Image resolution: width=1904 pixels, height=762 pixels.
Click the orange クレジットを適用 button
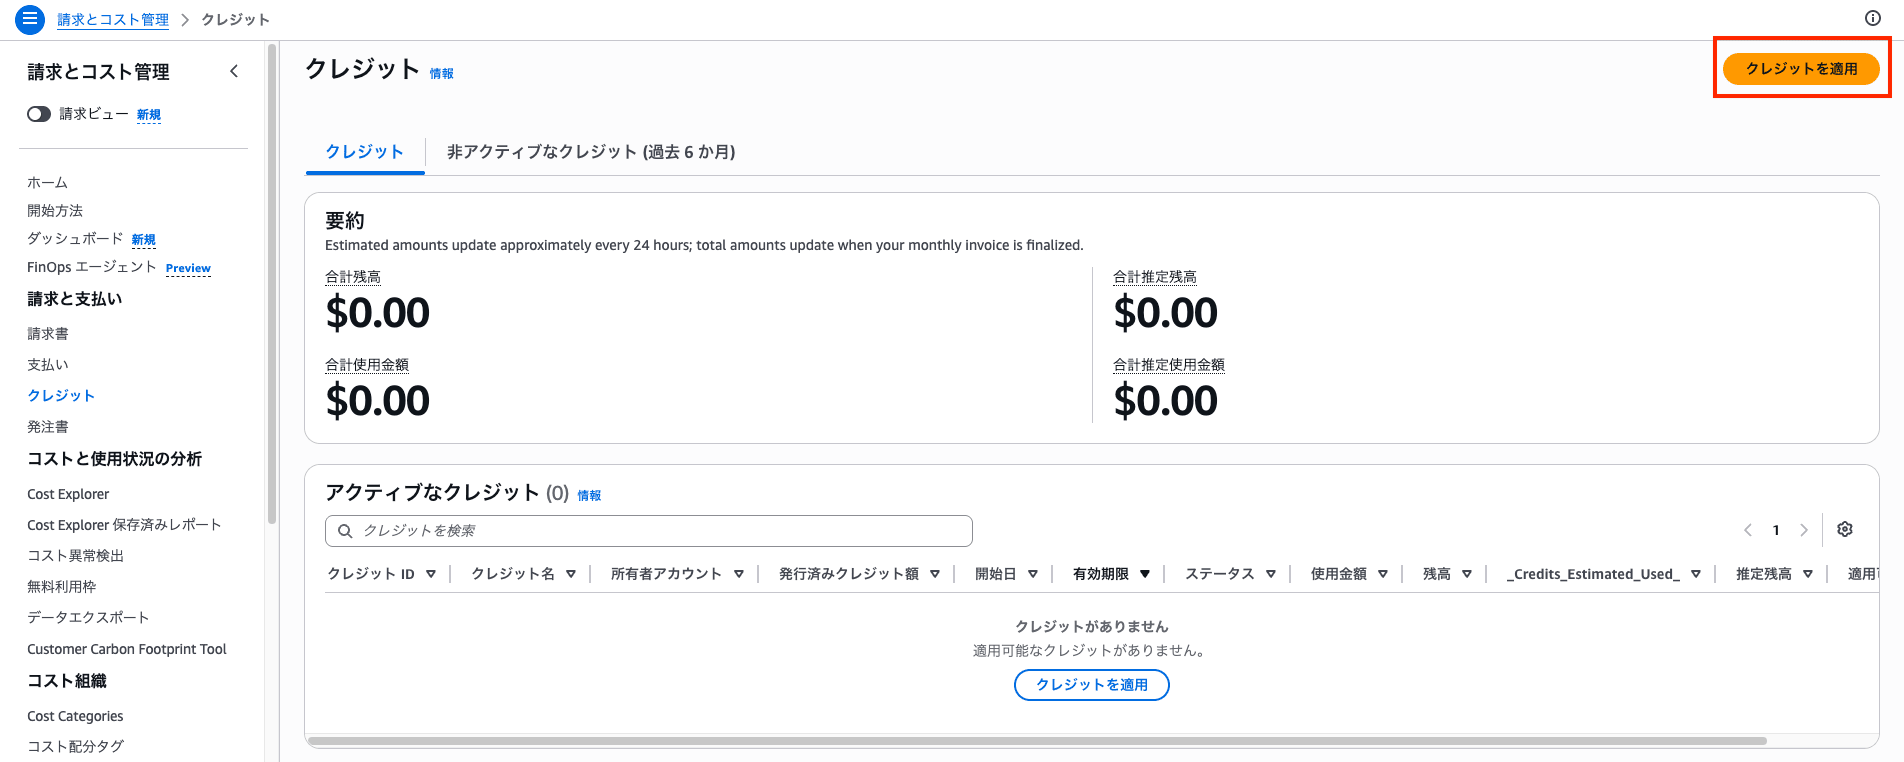pyautogui.click(x=1801, y=69)
